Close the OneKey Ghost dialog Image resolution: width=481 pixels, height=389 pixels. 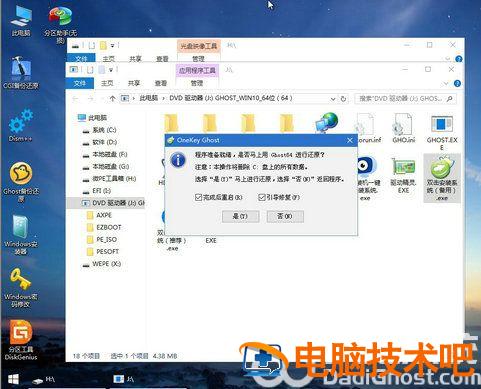click(x=350, y=141)
